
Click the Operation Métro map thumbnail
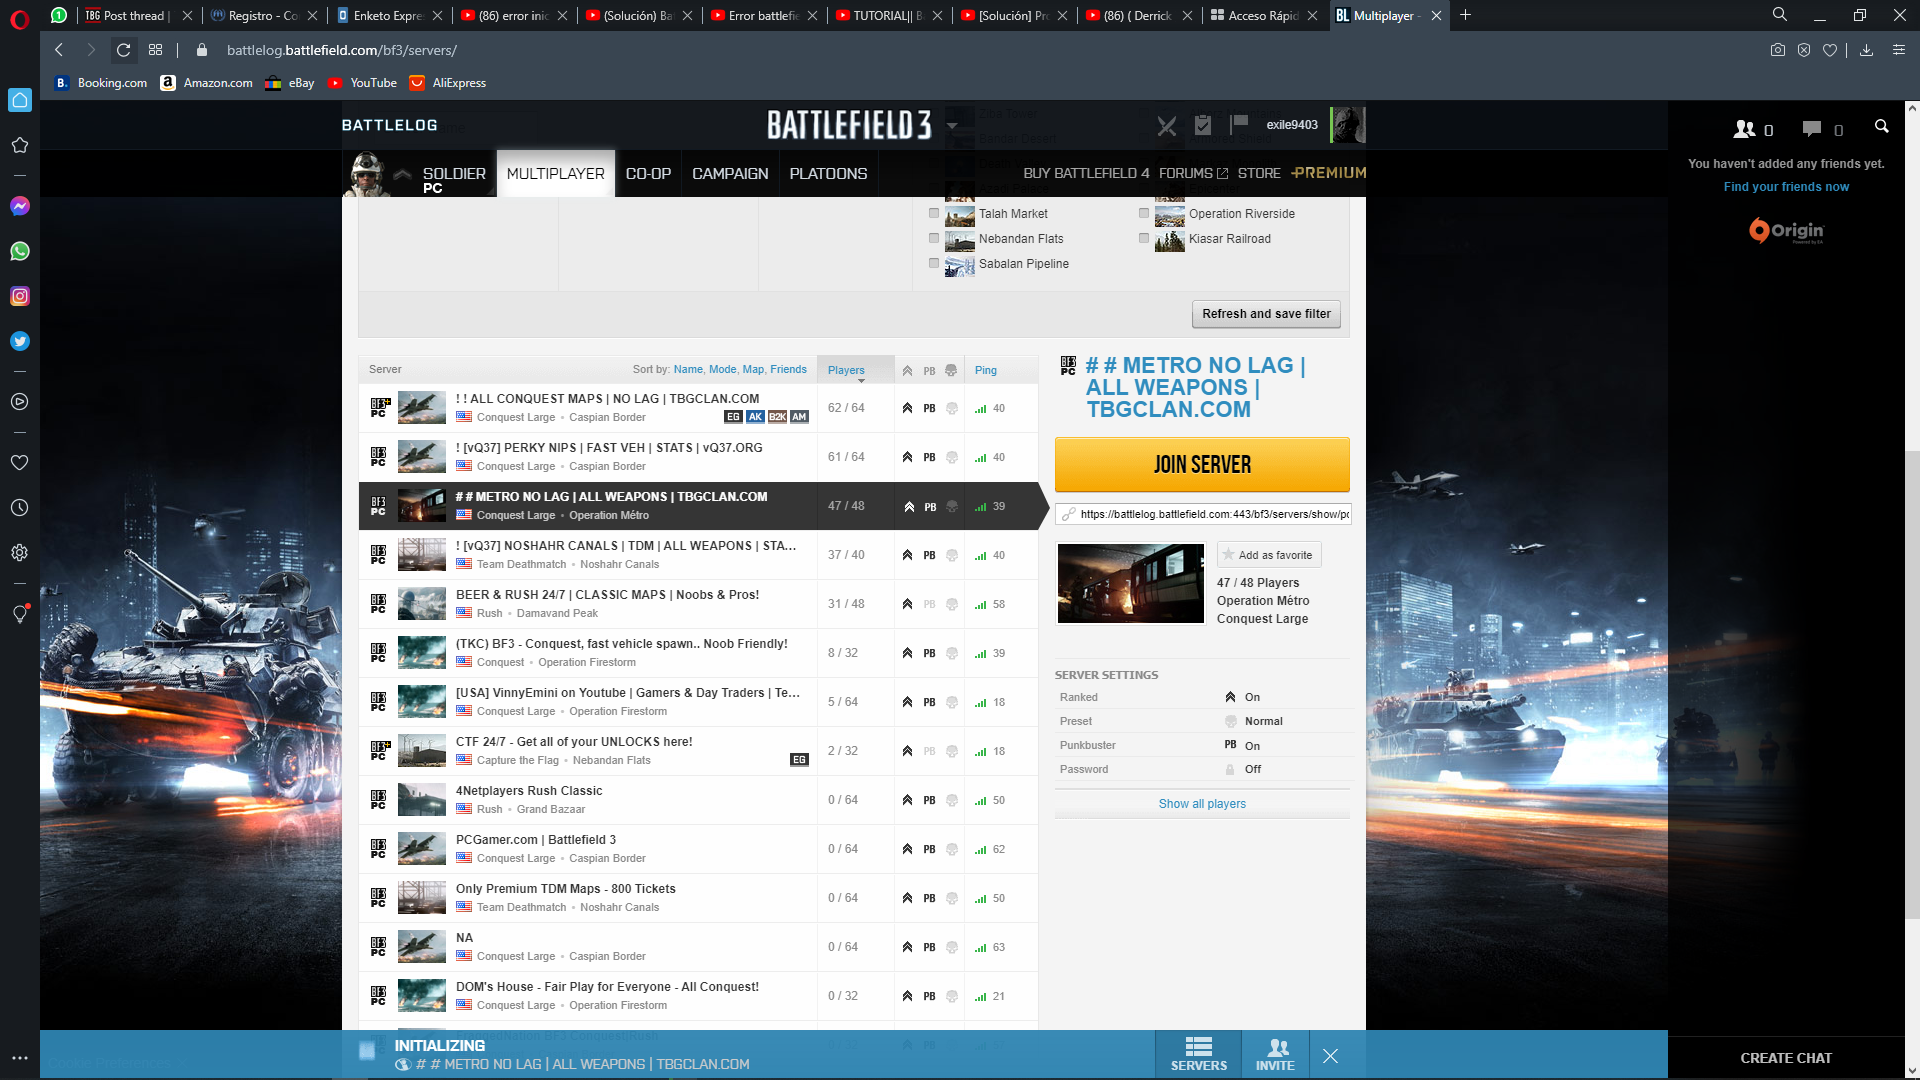(x=1130, y=583)
